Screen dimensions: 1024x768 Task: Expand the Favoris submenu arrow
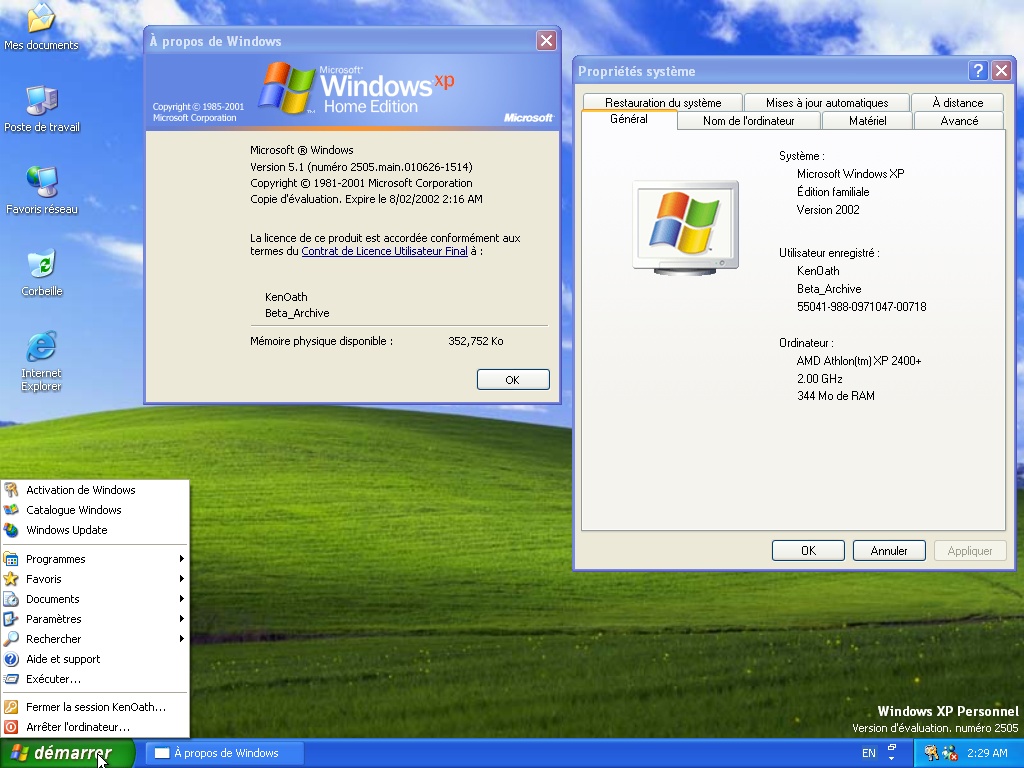pyautogui.click(x=182, y=579)
